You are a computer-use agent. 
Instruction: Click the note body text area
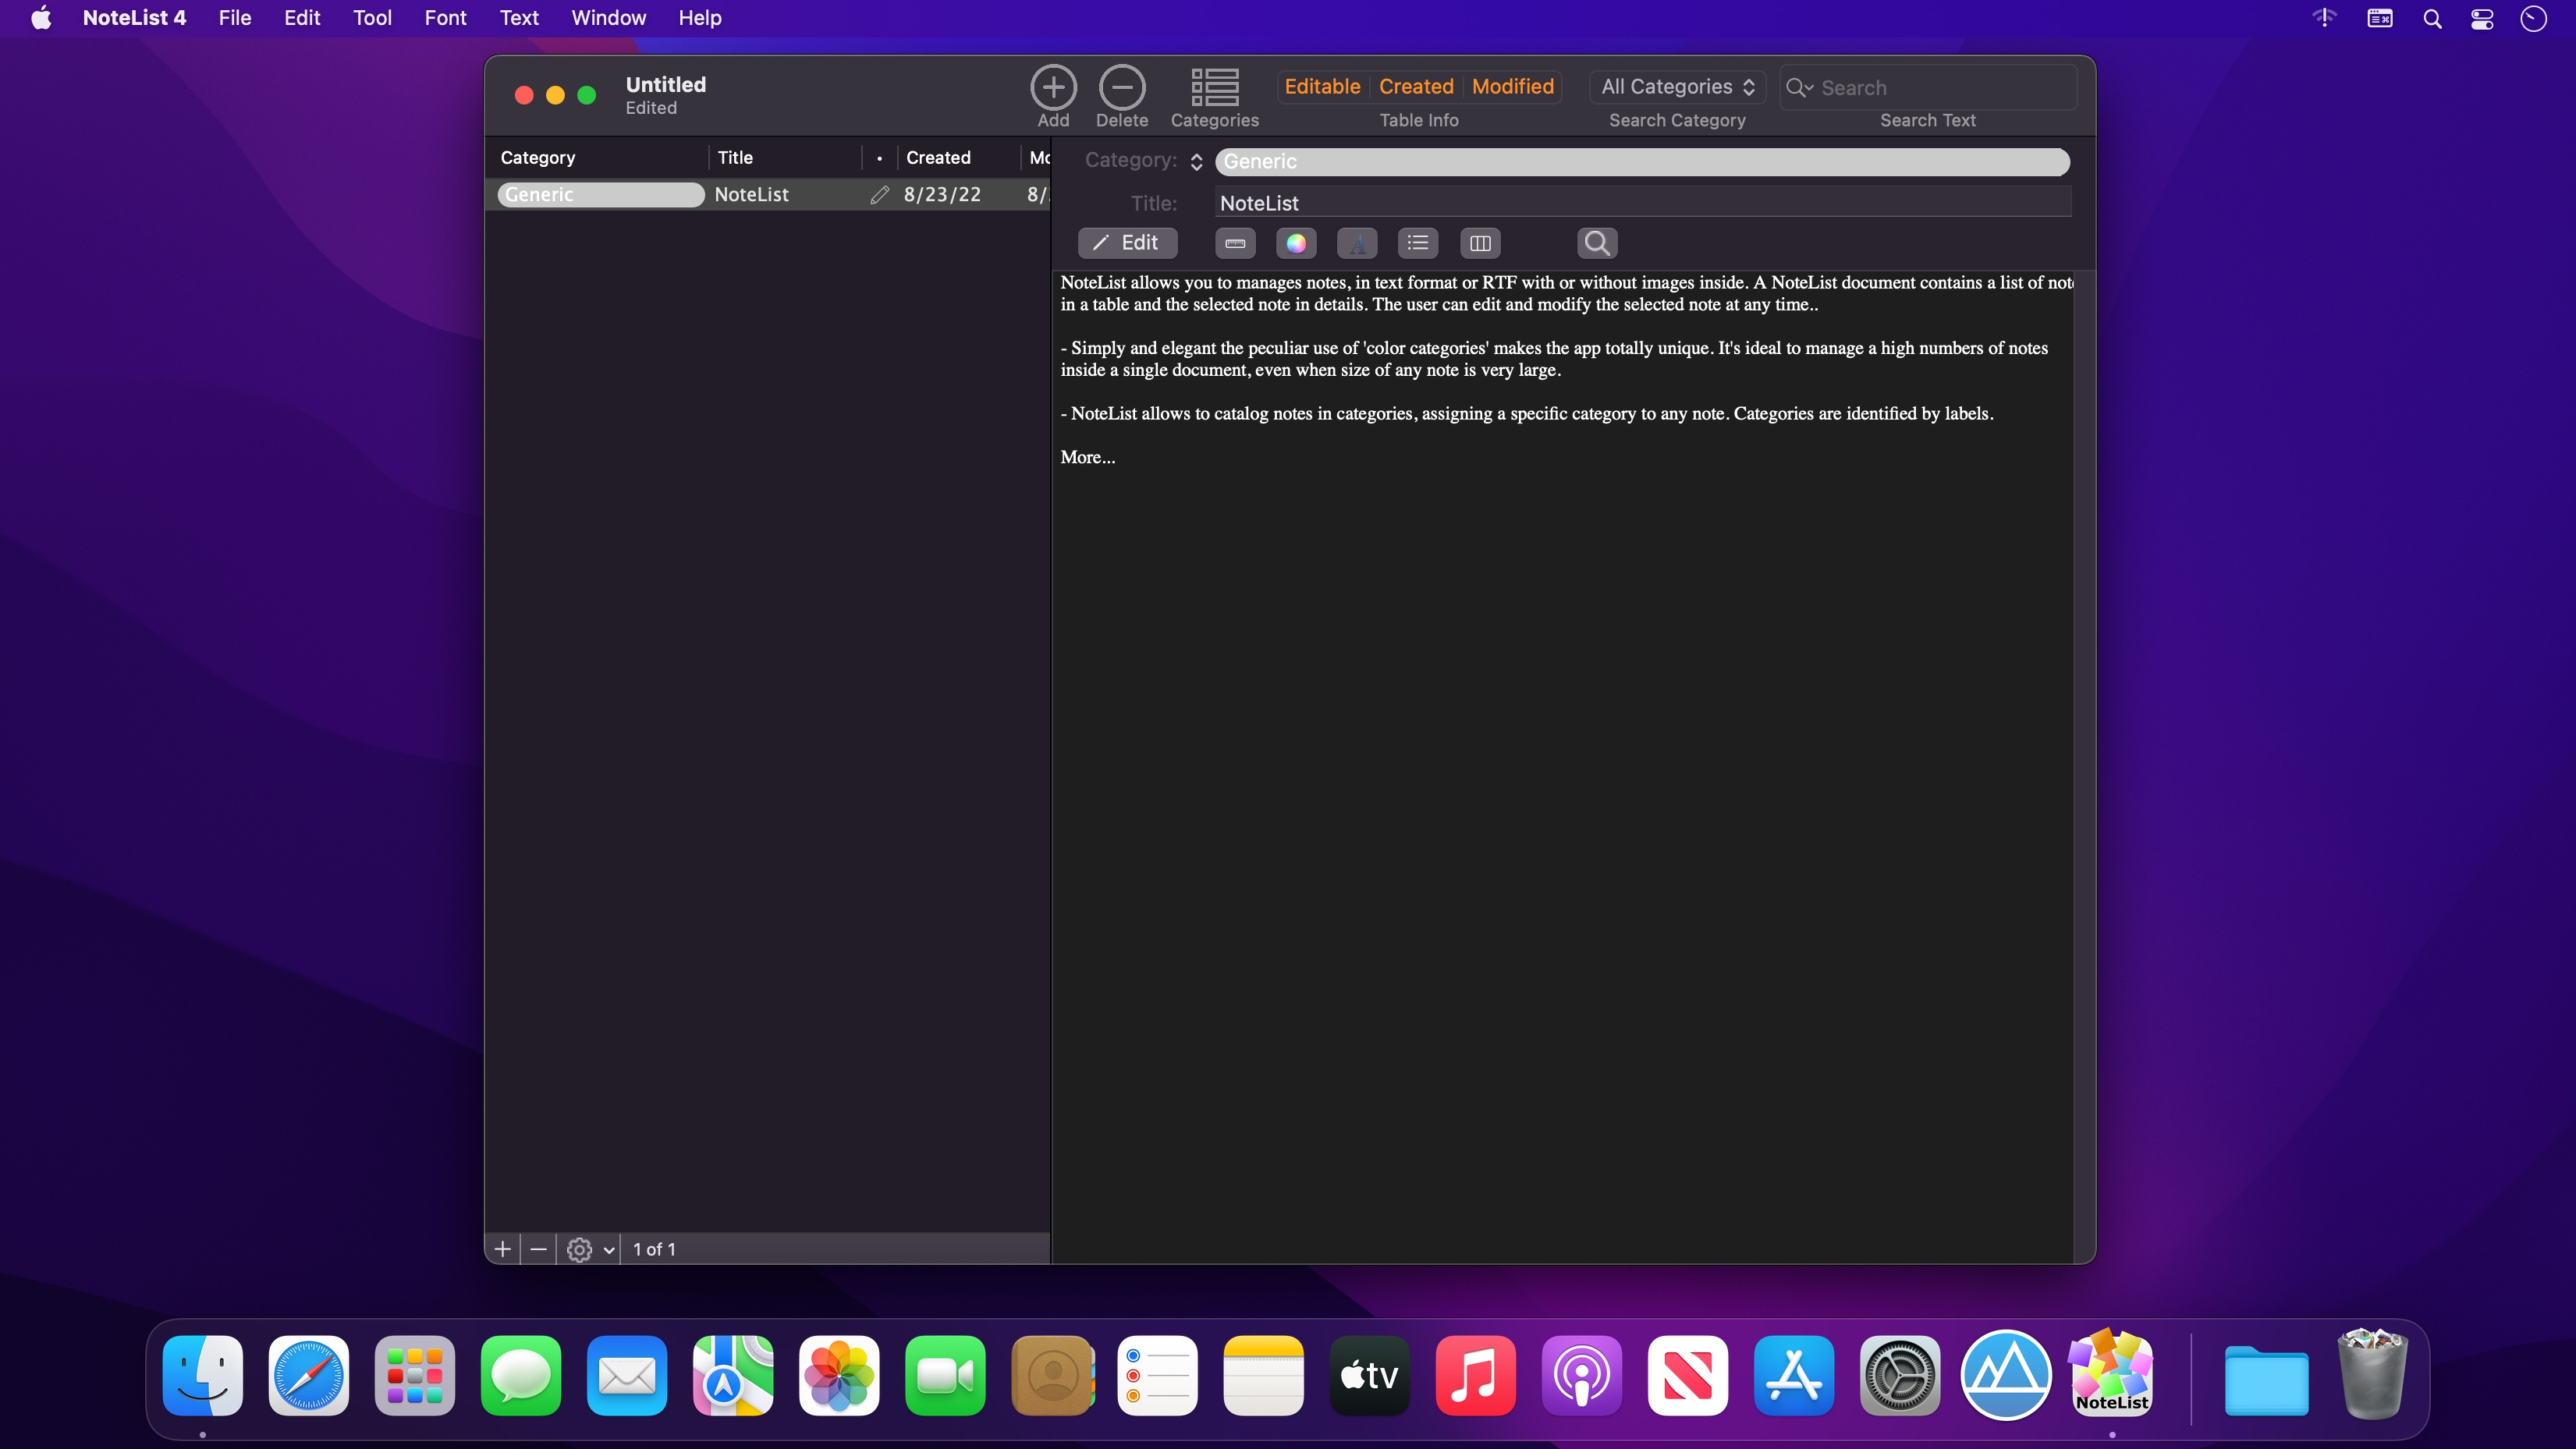point(1563,766)
